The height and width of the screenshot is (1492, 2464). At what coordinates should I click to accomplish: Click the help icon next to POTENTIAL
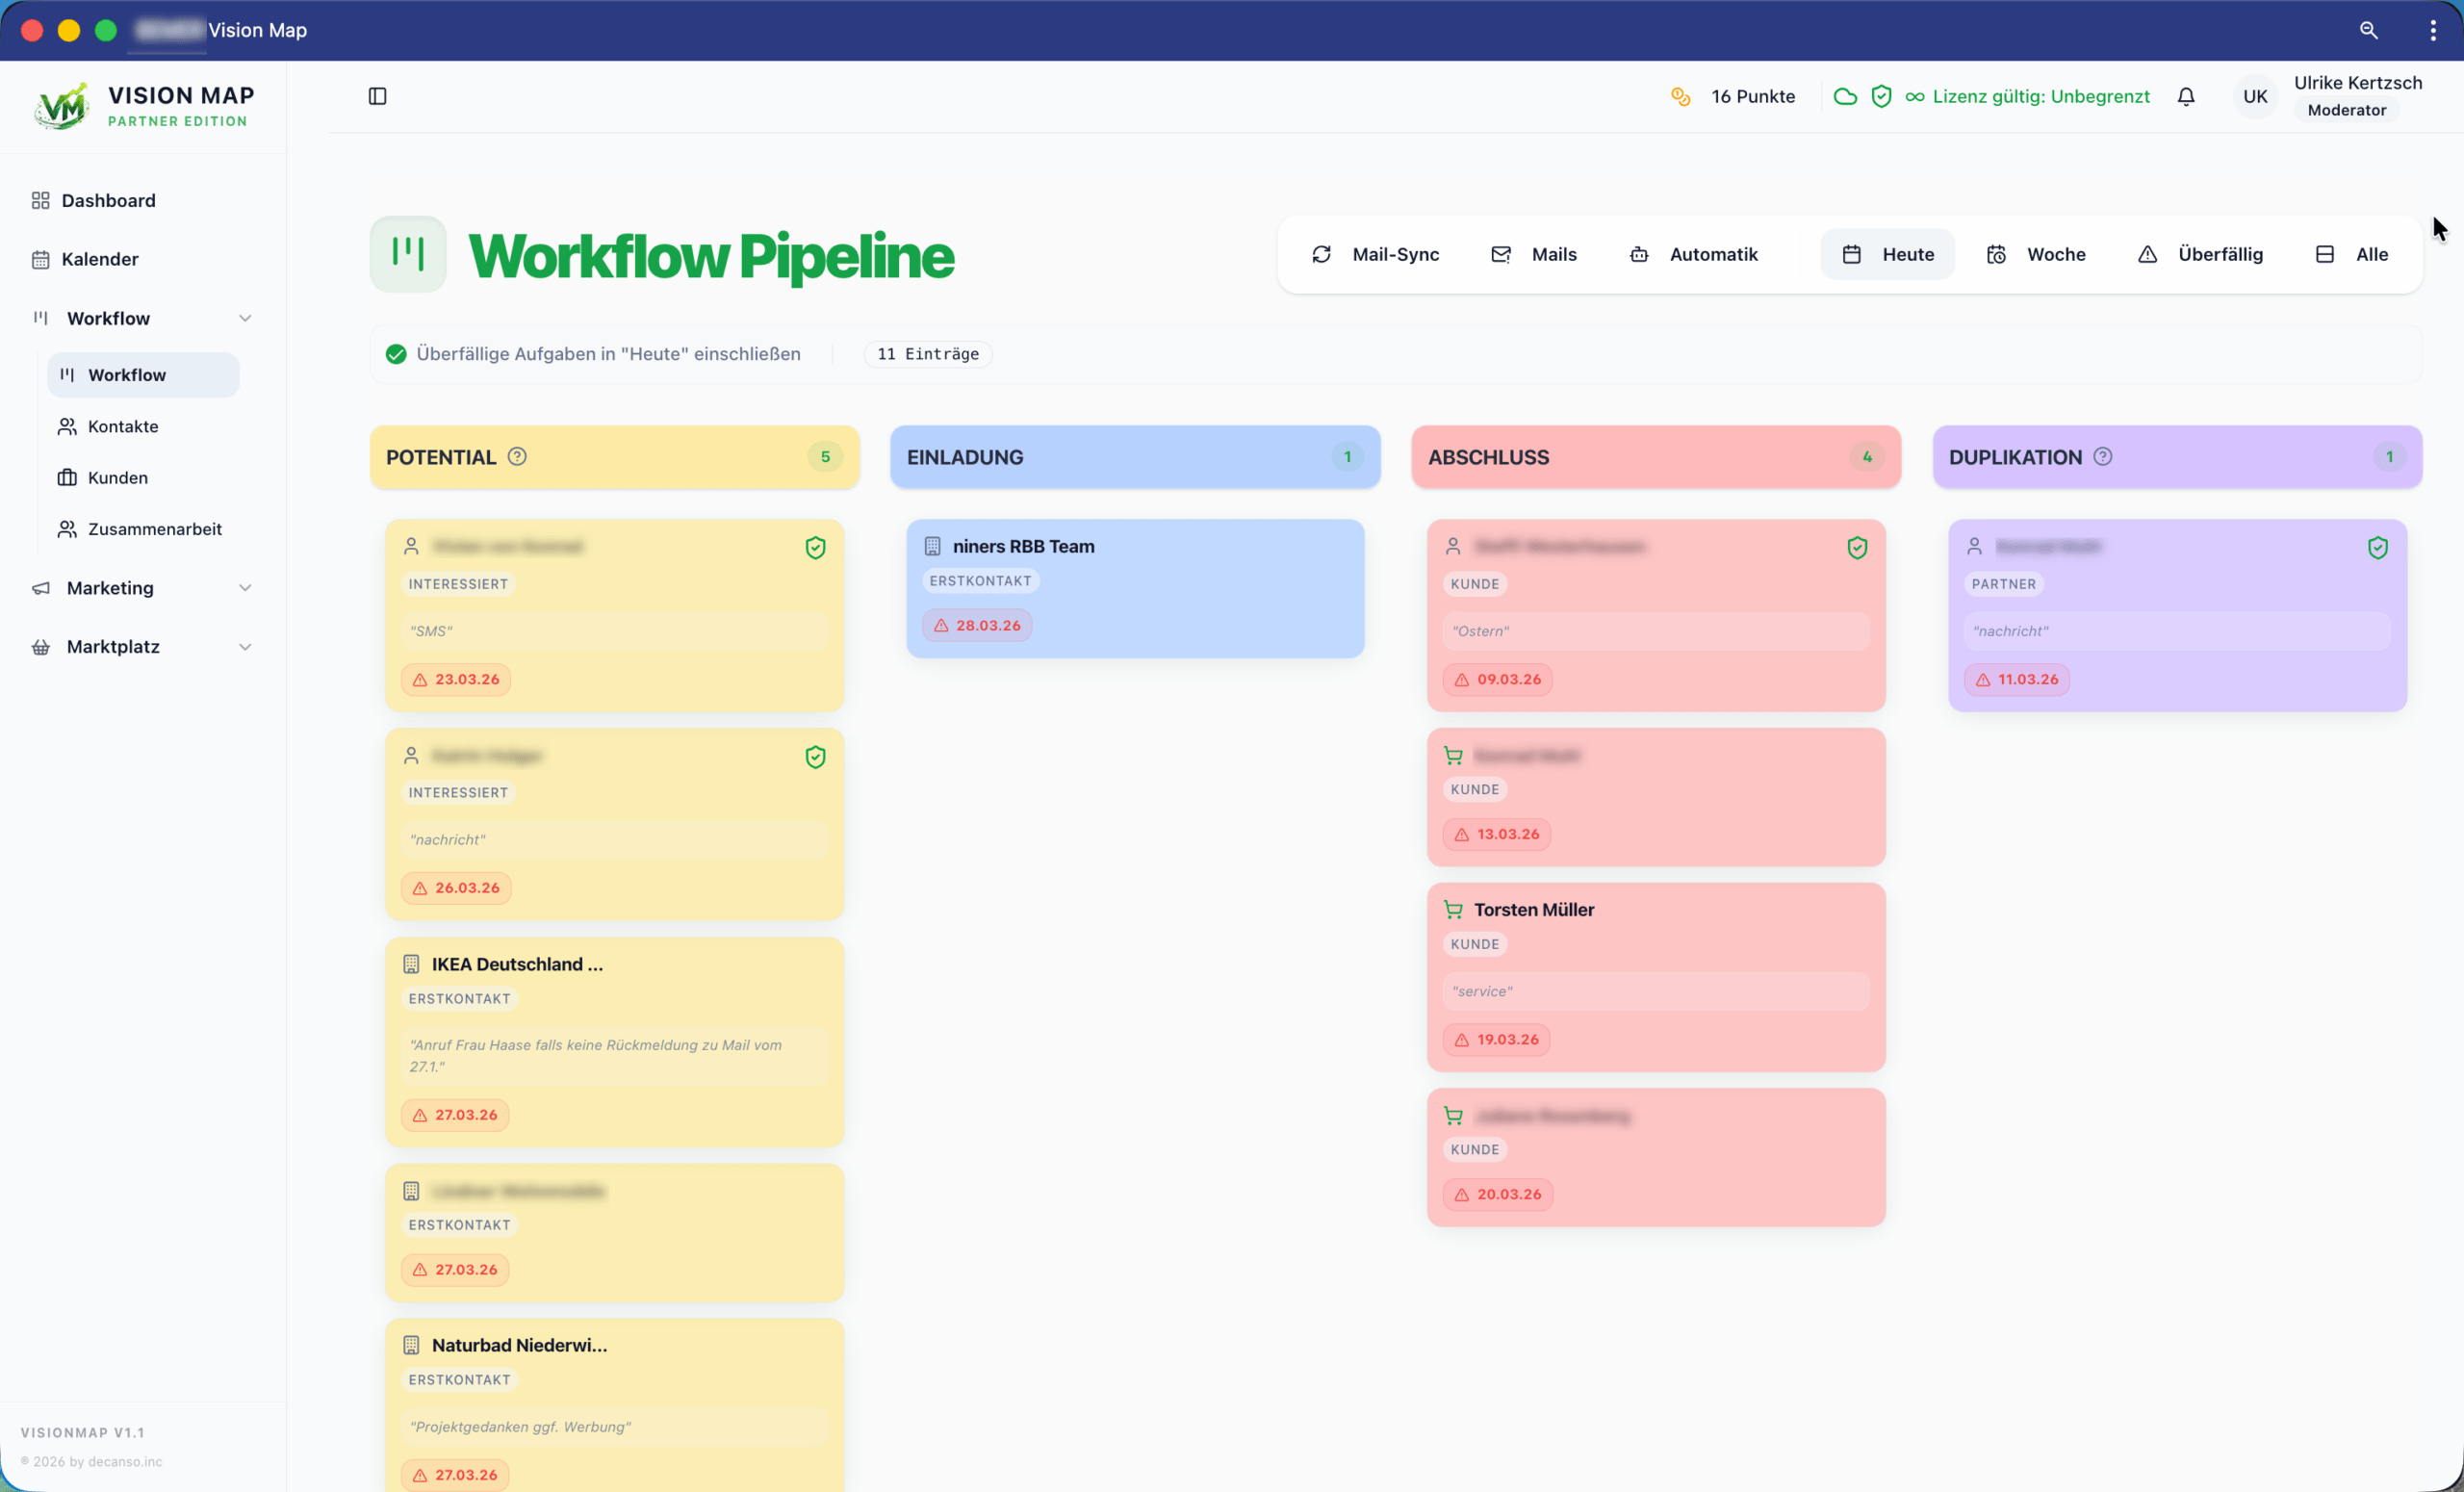coord(517,456)
